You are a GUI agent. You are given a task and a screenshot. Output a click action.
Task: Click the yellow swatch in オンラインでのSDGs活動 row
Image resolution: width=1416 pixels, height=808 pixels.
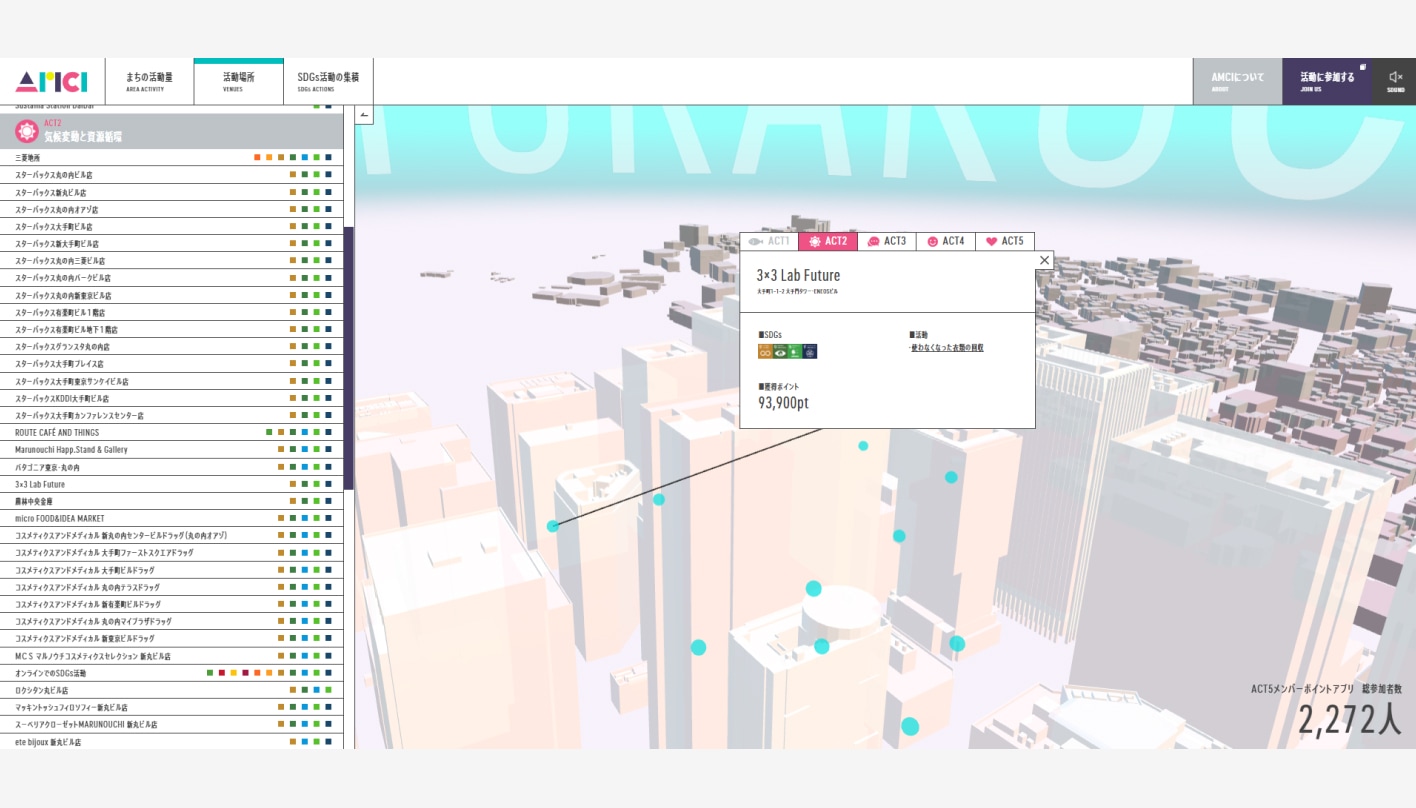point(234,673)
